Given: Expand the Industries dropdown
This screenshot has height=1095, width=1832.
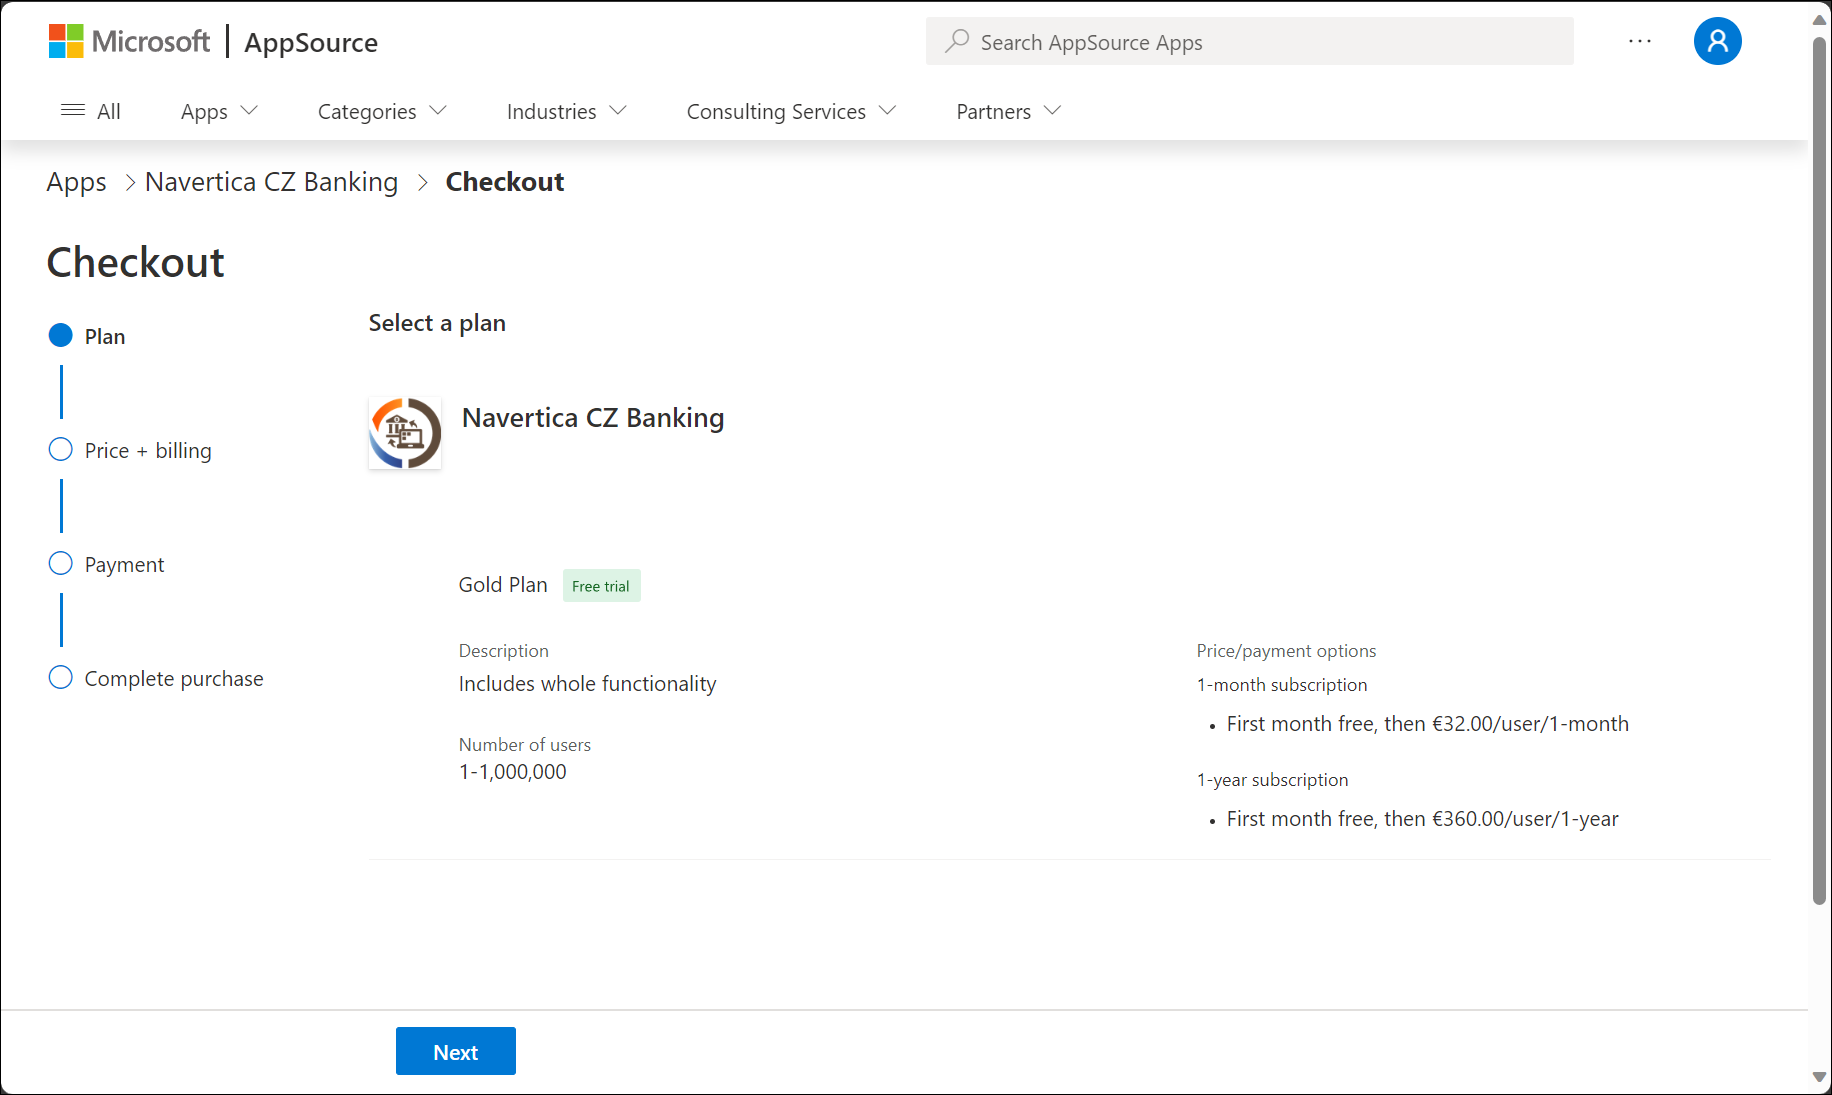Looking at the screenshot, I should click(x=567, y=111).
